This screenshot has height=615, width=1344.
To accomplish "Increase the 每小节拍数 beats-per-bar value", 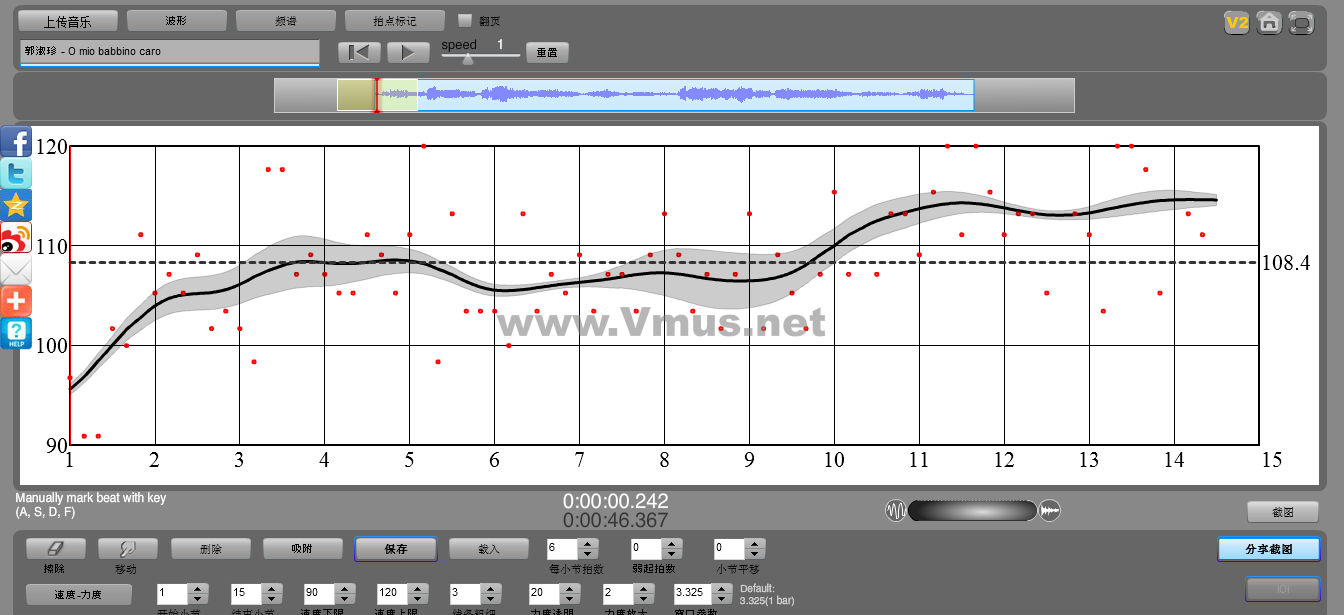I will click(589, 544).
